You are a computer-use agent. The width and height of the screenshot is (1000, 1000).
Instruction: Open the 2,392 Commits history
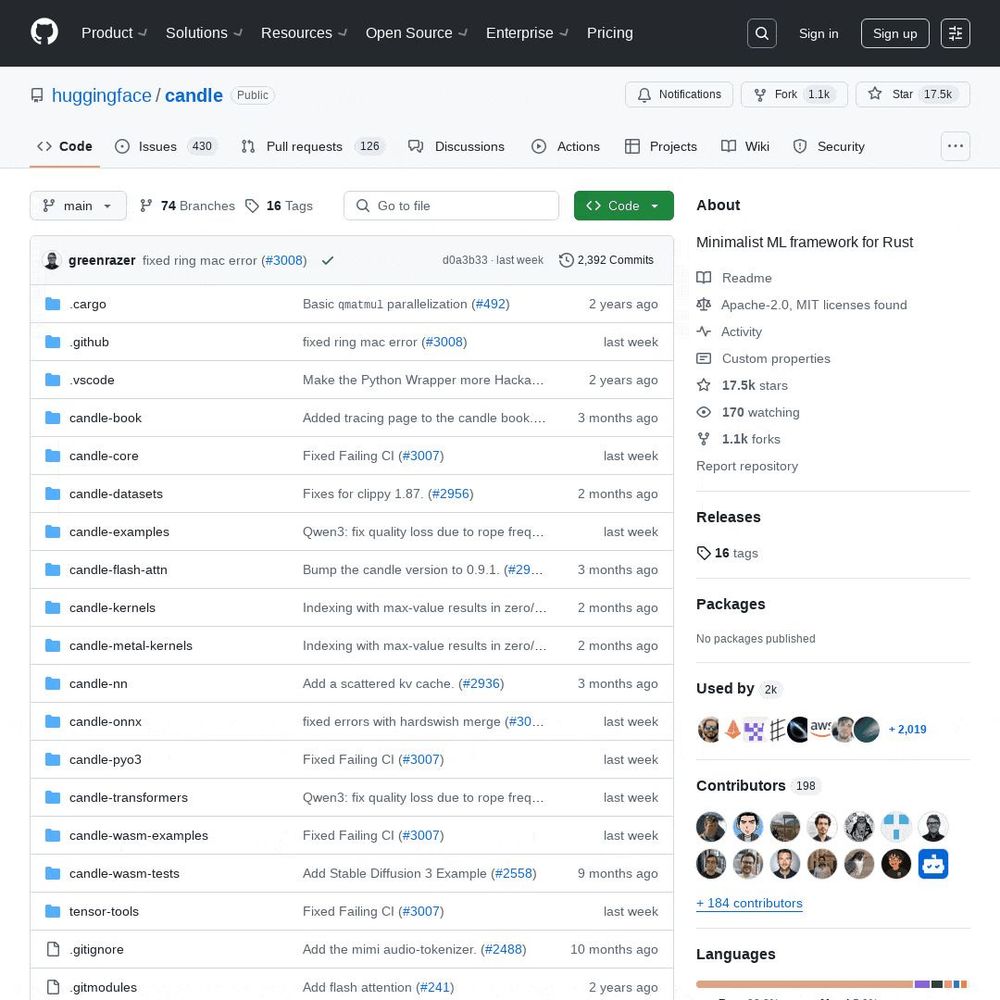pyautogui.click(x=607, y=260)
